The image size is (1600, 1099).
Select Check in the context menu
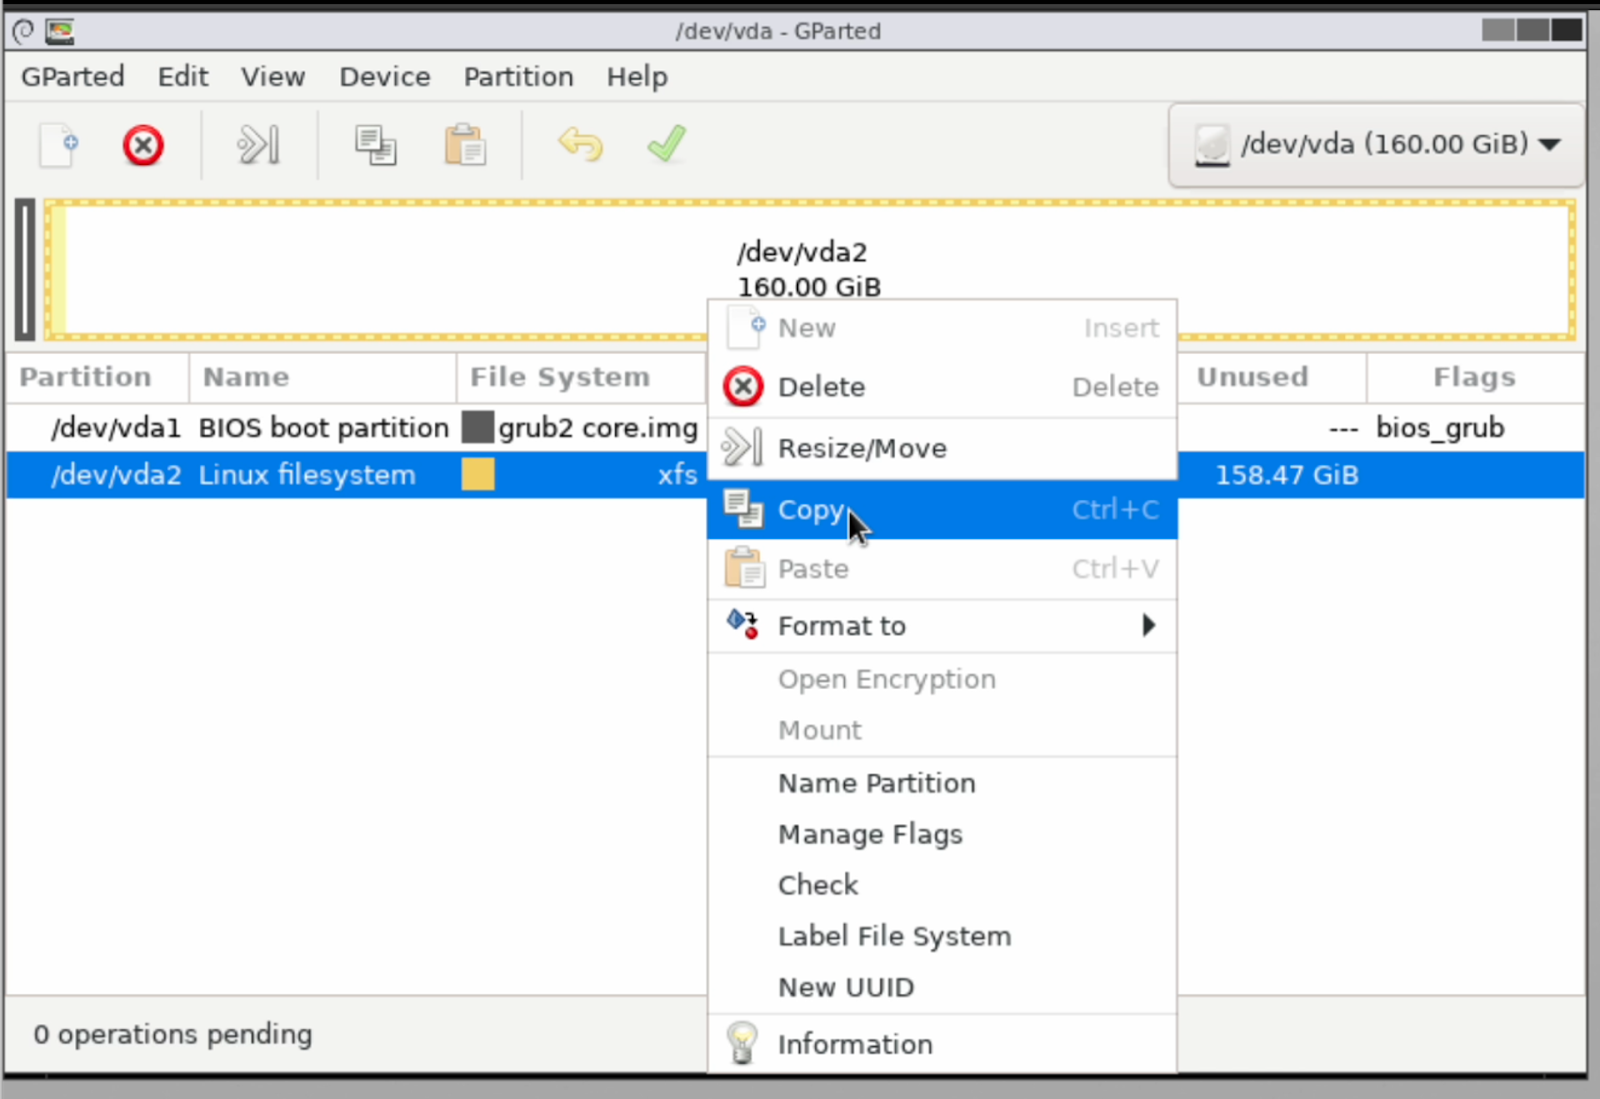[x=942, y=885]
